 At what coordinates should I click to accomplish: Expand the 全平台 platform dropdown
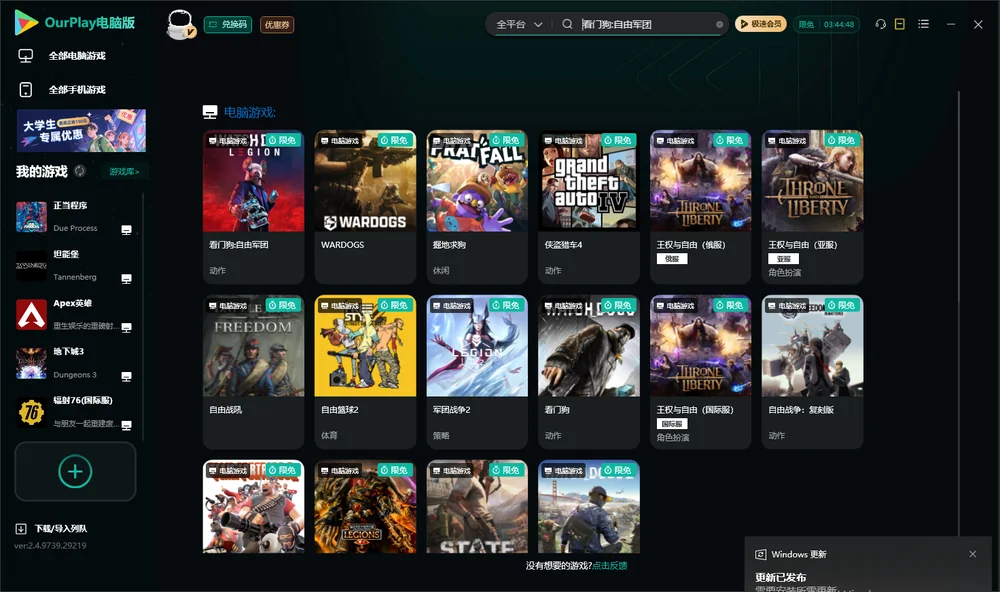519,24
